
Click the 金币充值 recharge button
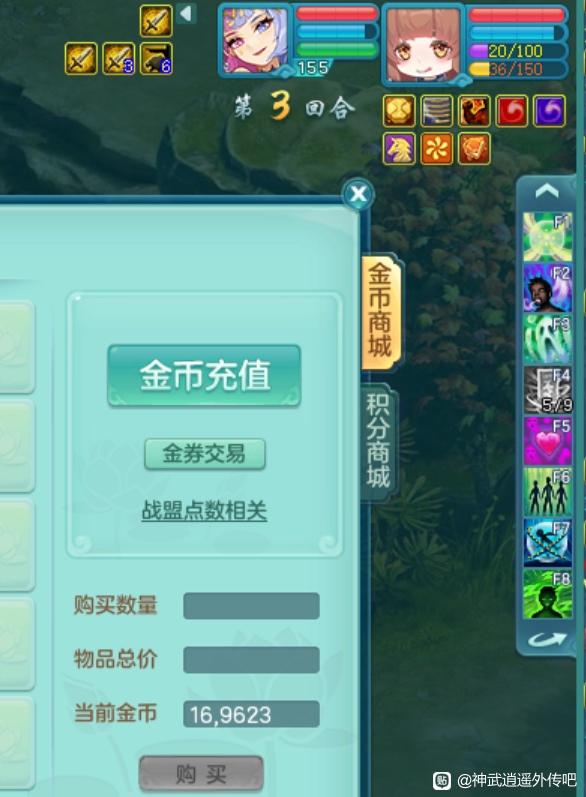click(204, 376)
